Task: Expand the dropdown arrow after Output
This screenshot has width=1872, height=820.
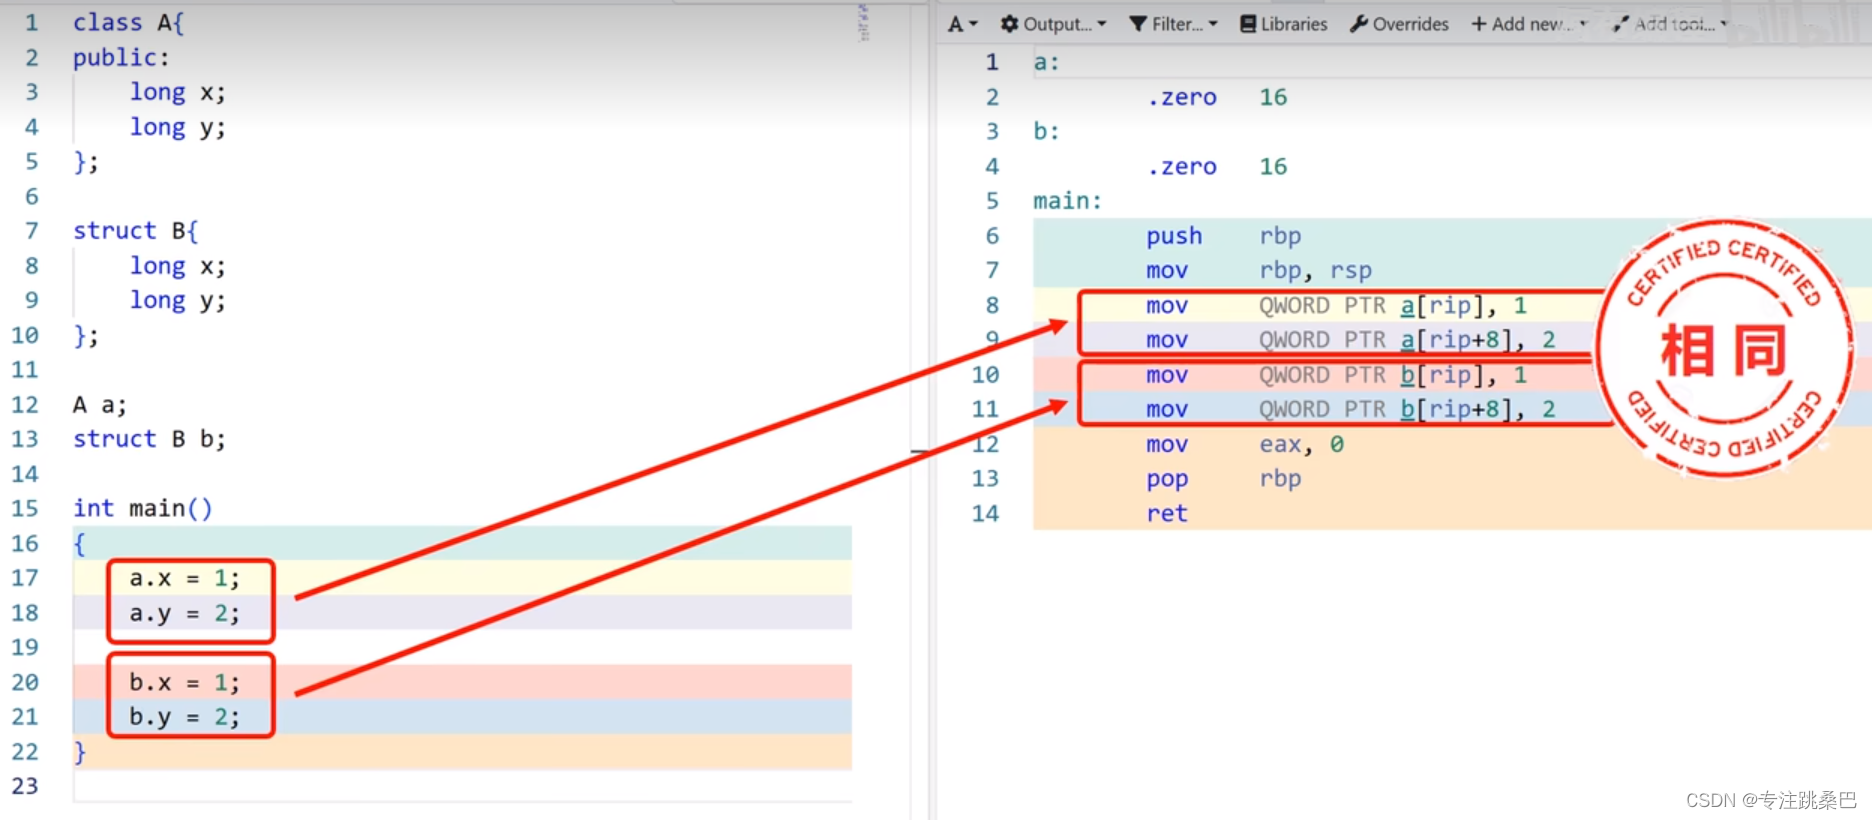Action: tap(1102, 24)
